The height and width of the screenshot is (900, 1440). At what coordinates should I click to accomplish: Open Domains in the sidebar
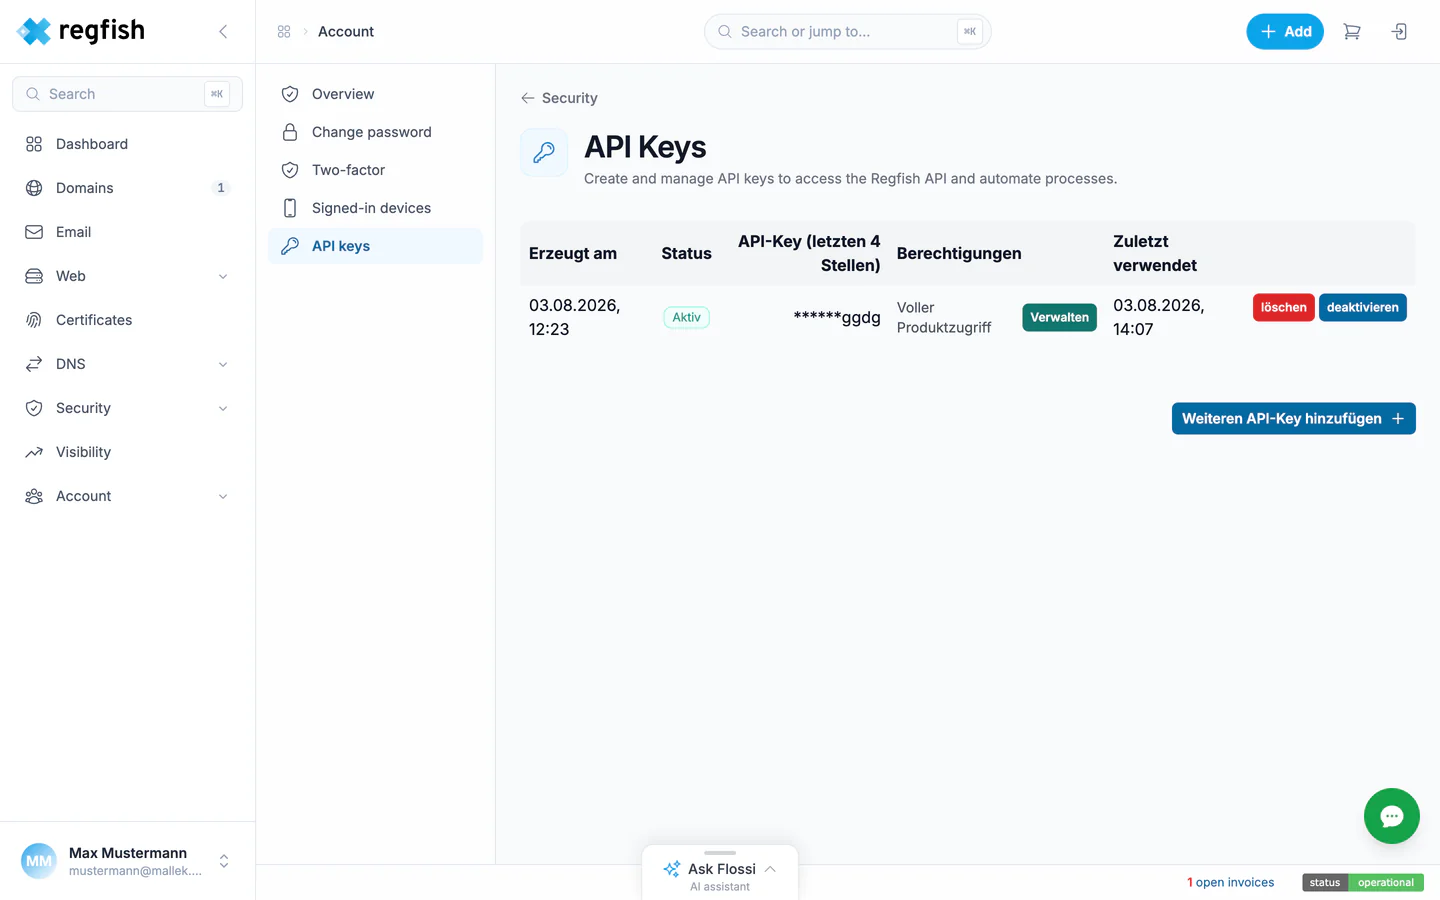click(x=127, y=188)
